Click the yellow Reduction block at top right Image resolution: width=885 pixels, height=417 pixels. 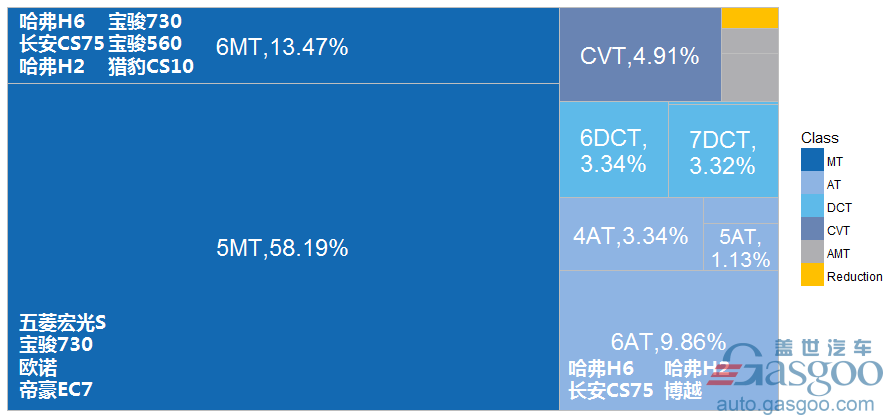click(x=750, y=17)
